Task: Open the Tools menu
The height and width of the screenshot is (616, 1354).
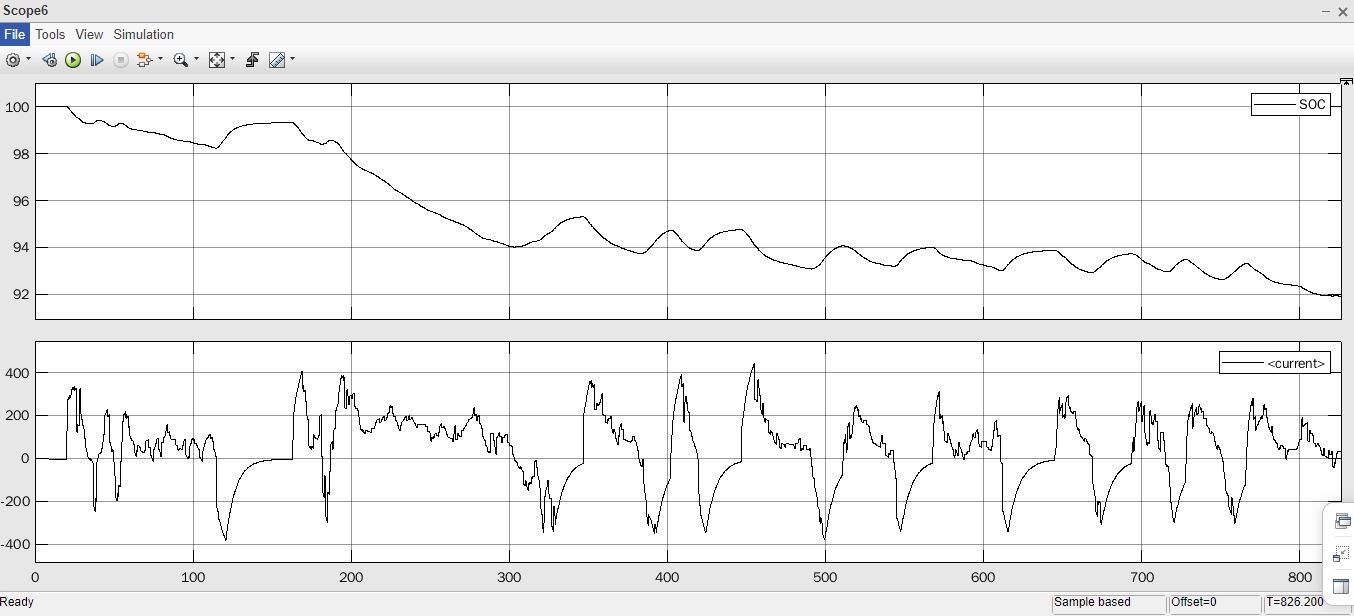Action: [x=50, y=34]
